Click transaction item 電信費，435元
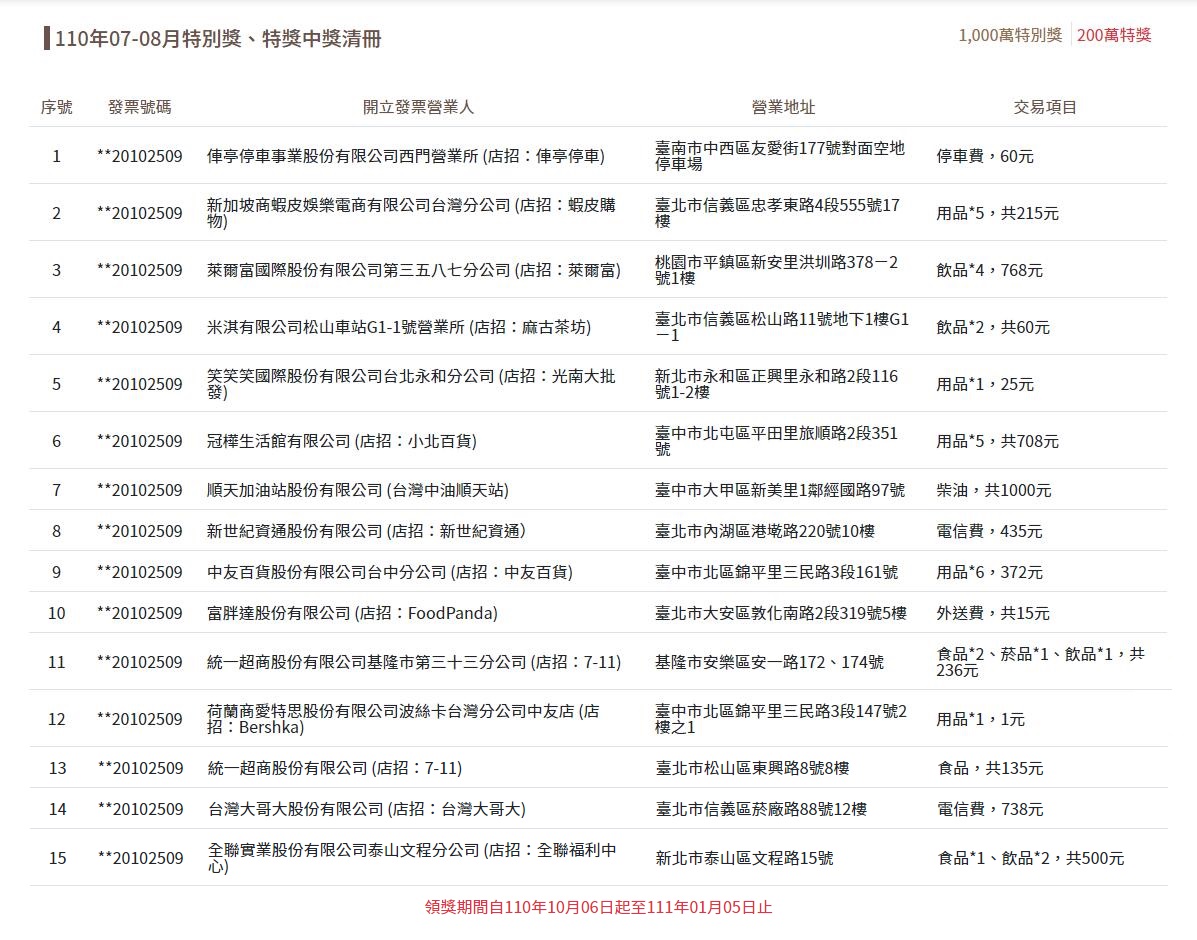The width and height of the screenshot is (1197, 940). coord(989,531)
